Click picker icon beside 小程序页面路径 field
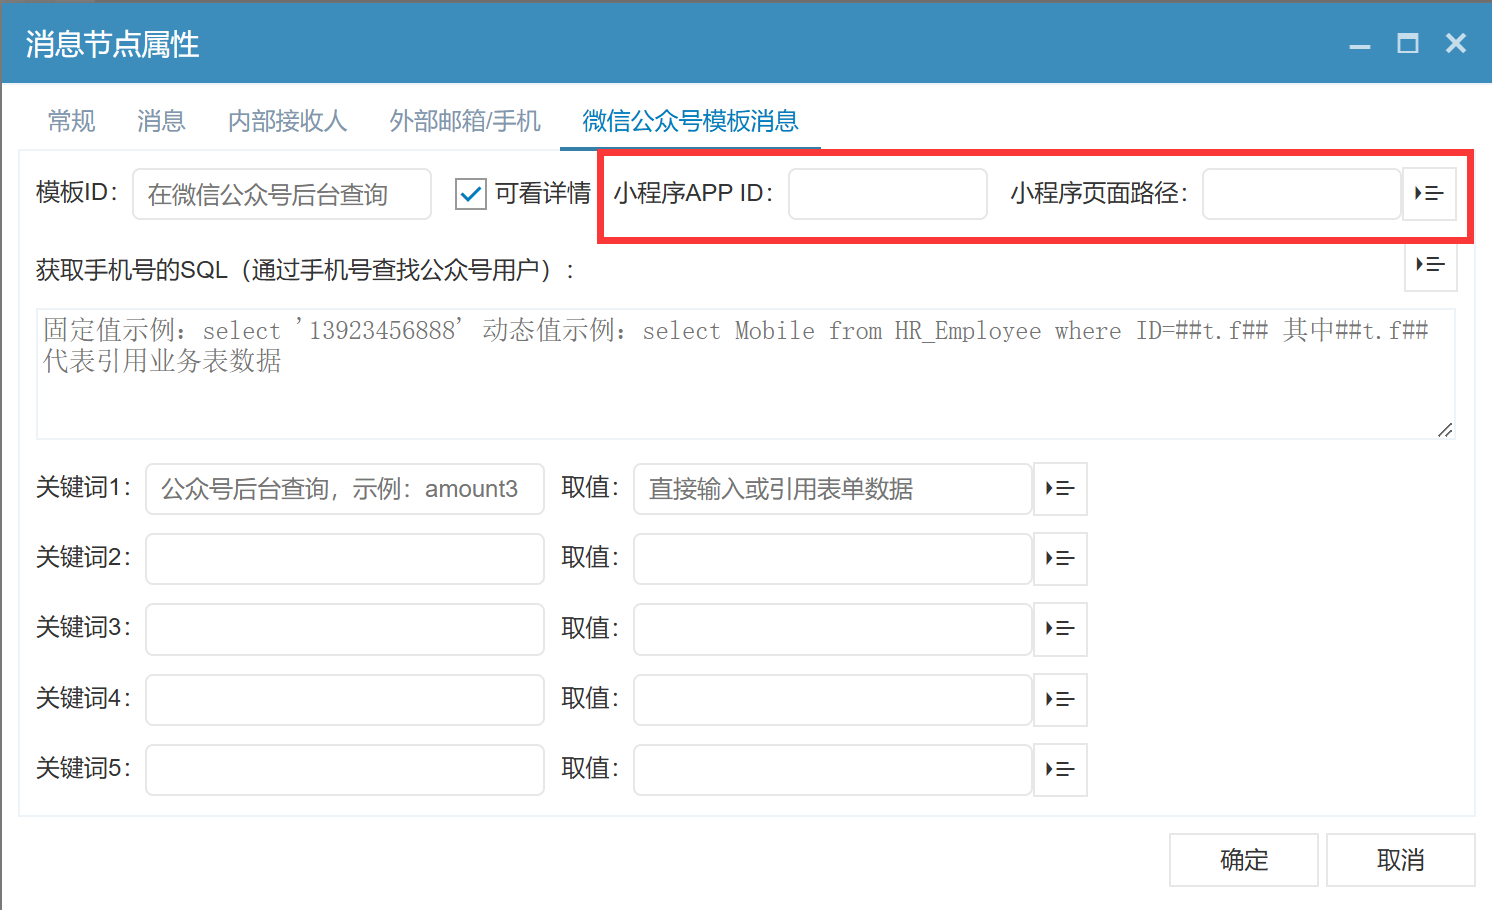Viewport: 1492px width, 910px height. [x=1429, y=193]
